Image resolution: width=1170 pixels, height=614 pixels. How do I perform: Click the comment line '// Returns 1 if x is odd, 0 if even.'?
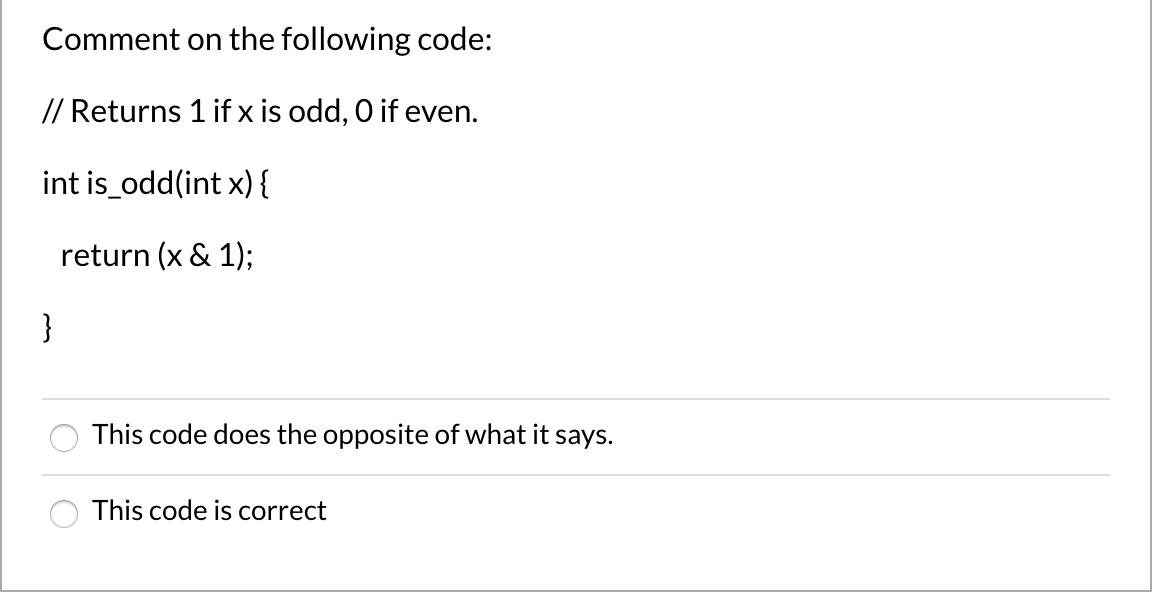click(261, 112)
